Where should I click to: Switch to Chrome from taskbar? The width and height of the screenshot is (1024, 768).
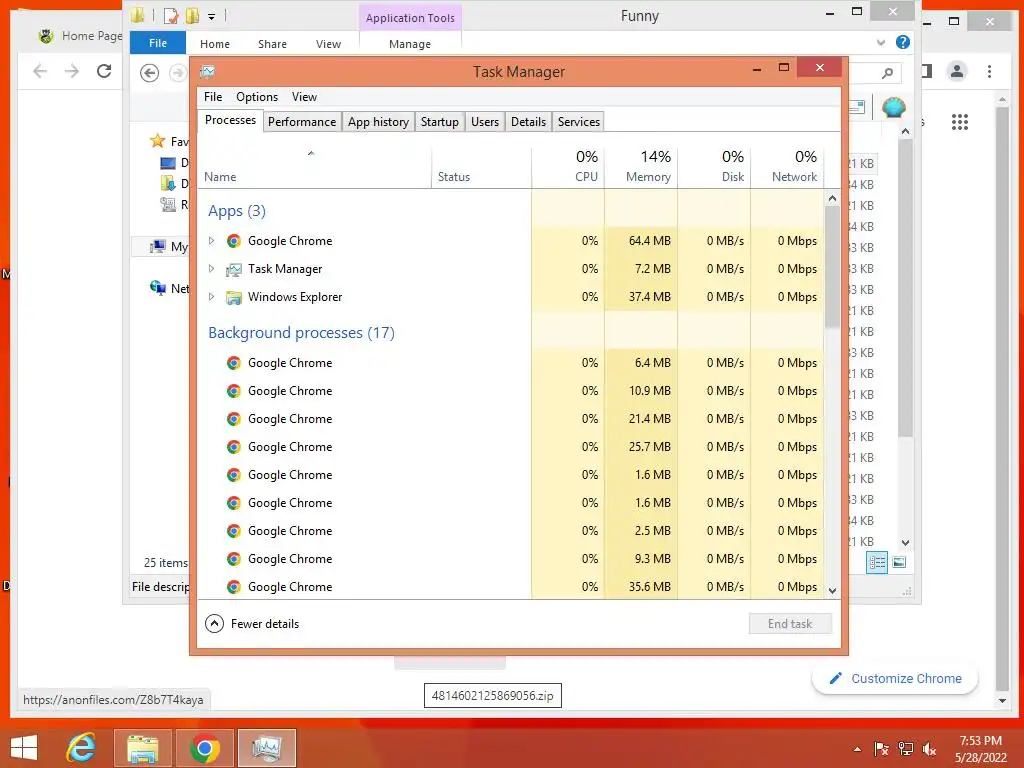pos(204,748)
